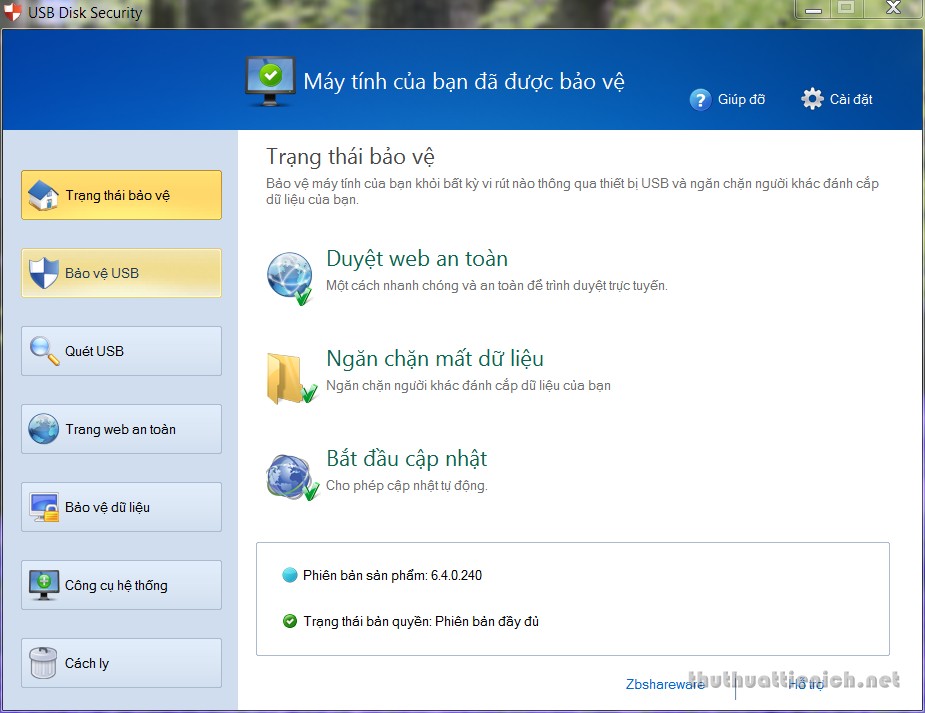Go to the Trang web an toàn tab

[x=122, y=429]
